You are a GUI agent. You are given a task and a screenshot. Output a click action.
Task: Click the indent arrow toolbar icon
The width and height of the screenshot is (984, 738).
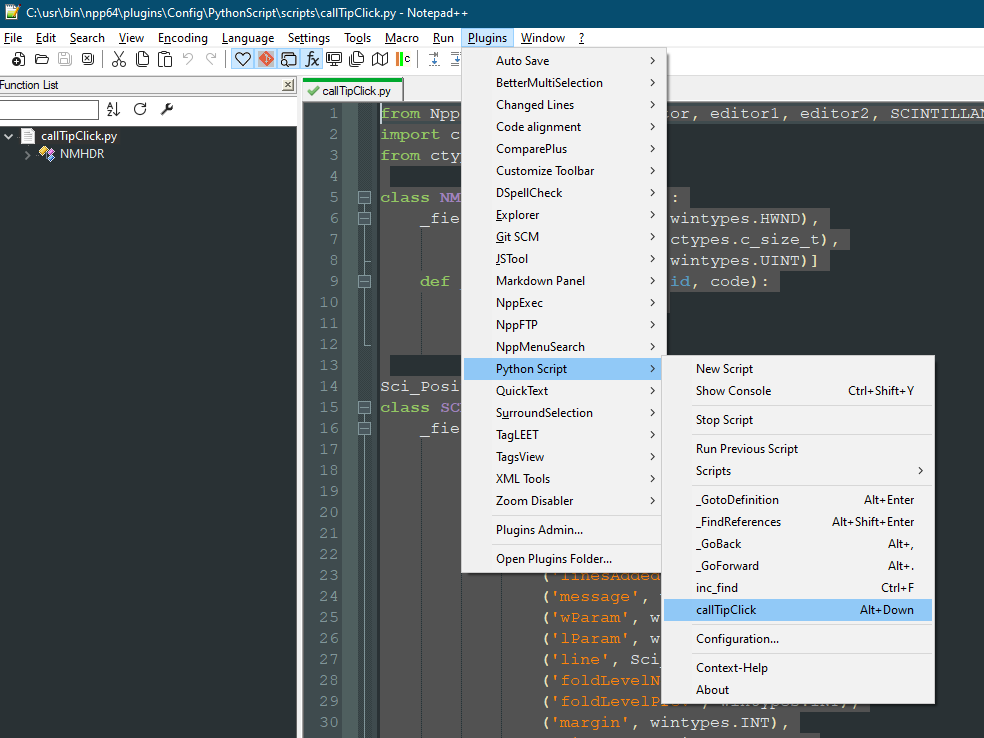434,60
